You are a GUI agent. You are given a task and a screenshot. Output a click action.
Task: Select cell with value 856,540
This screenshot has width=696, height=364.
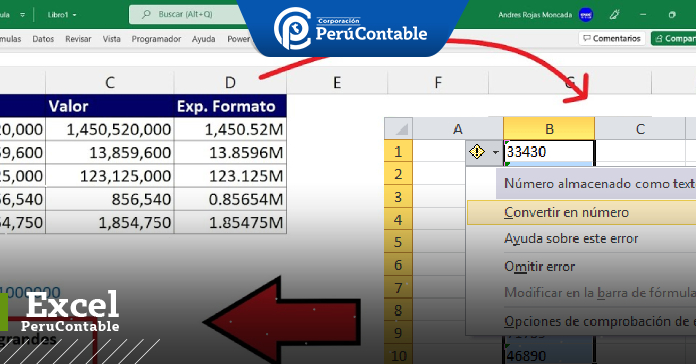pyautogui.click(x=110, y=199)
